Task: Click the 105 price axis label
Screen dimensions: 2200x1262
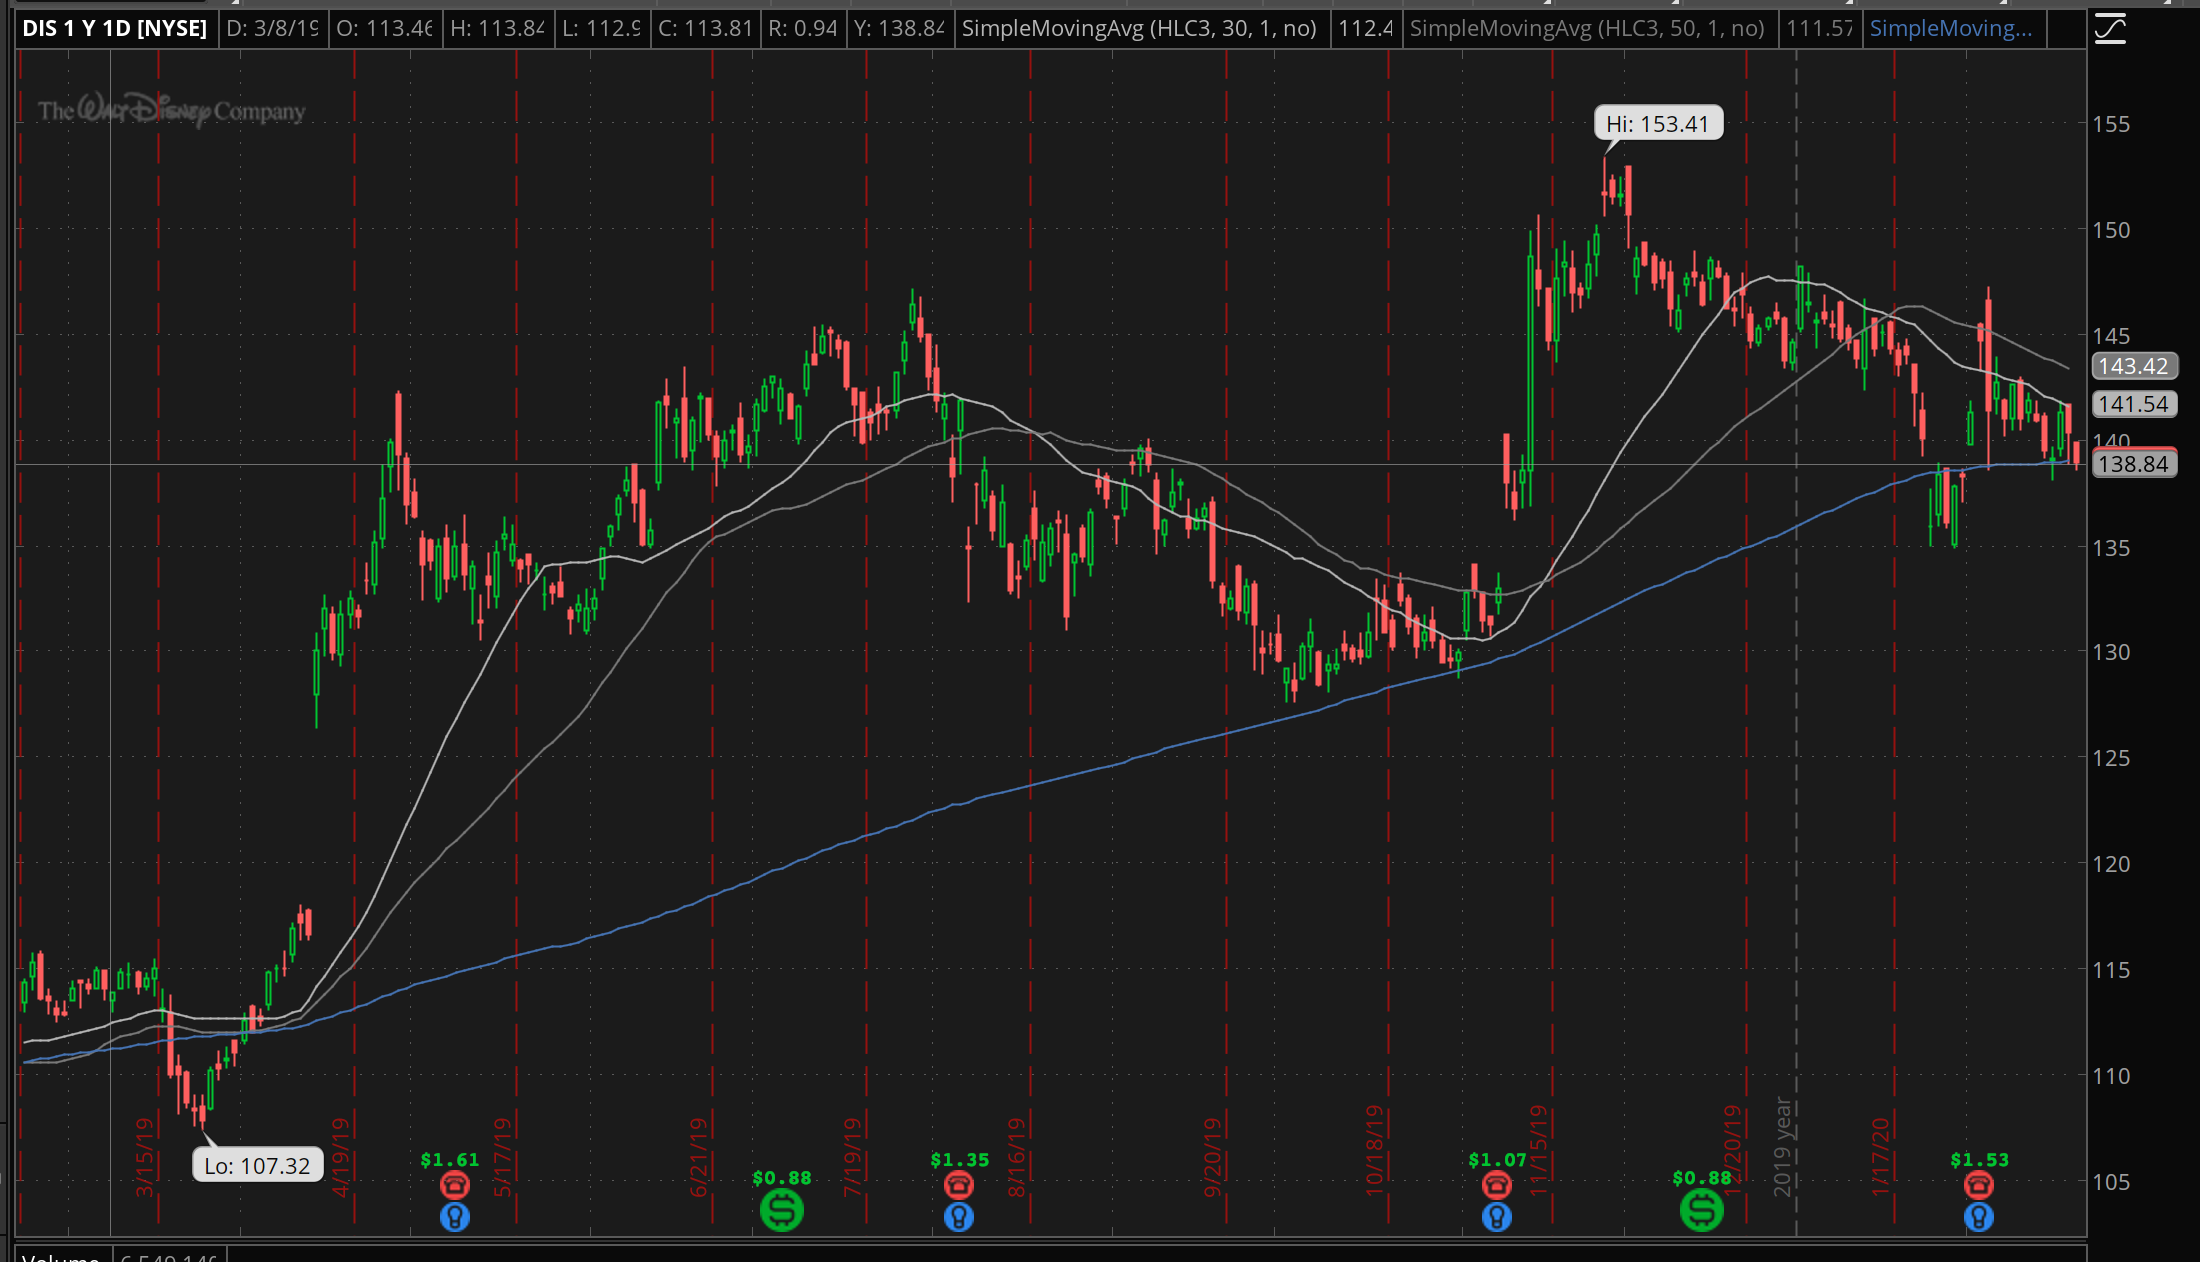Action: (2112, 1182)
